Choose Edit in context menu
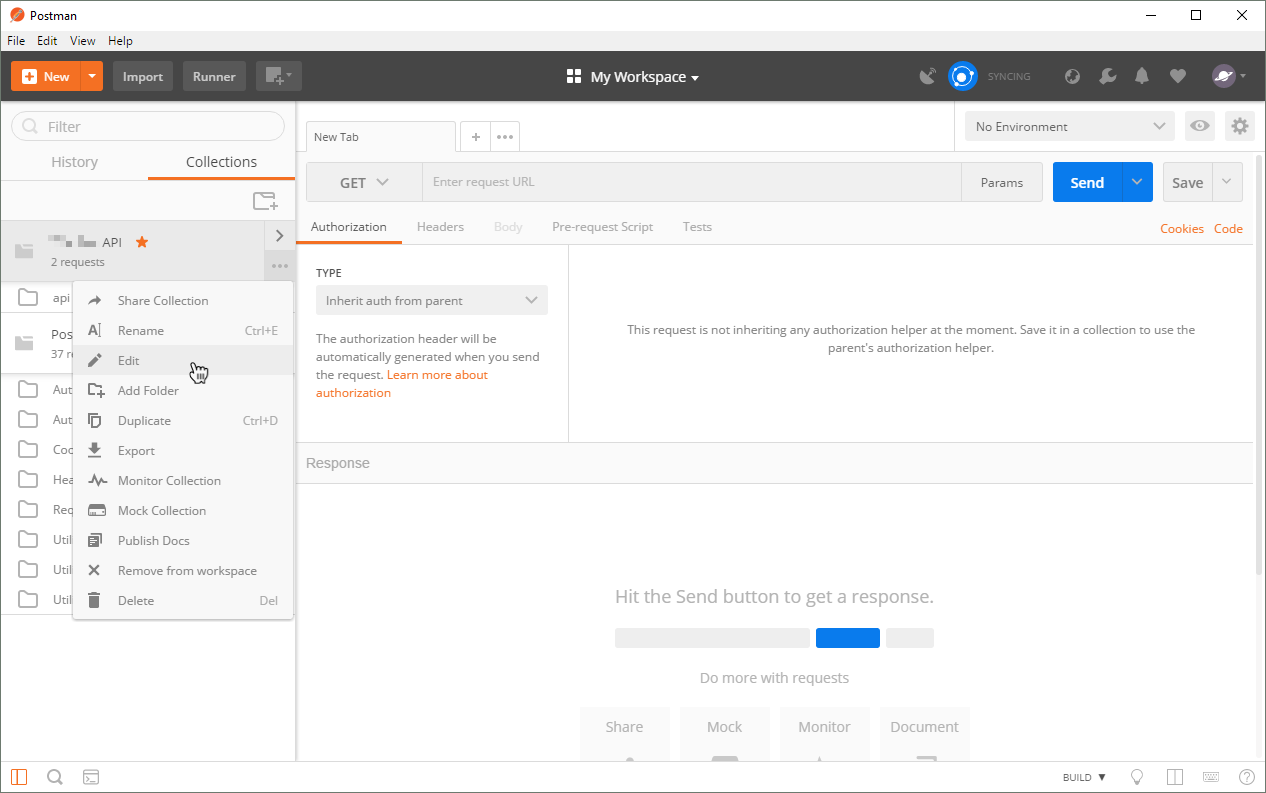Image resolution: width=1266 pixels, height=793 pixels. [183, 360]
